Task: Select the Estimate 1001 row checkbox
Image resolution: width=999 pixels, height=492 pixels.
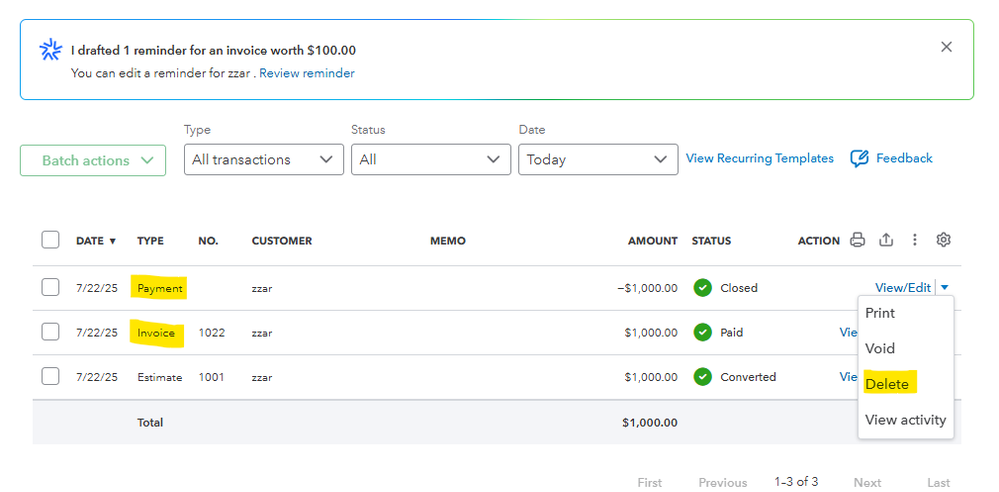Action: click(x=50, y=377)
